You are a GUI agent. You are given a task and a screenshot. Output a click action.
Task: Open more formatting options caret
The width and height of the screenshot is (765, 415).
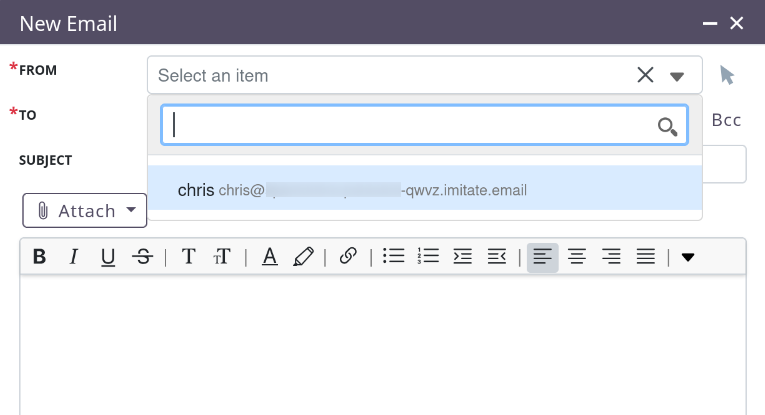click(688, 257)
